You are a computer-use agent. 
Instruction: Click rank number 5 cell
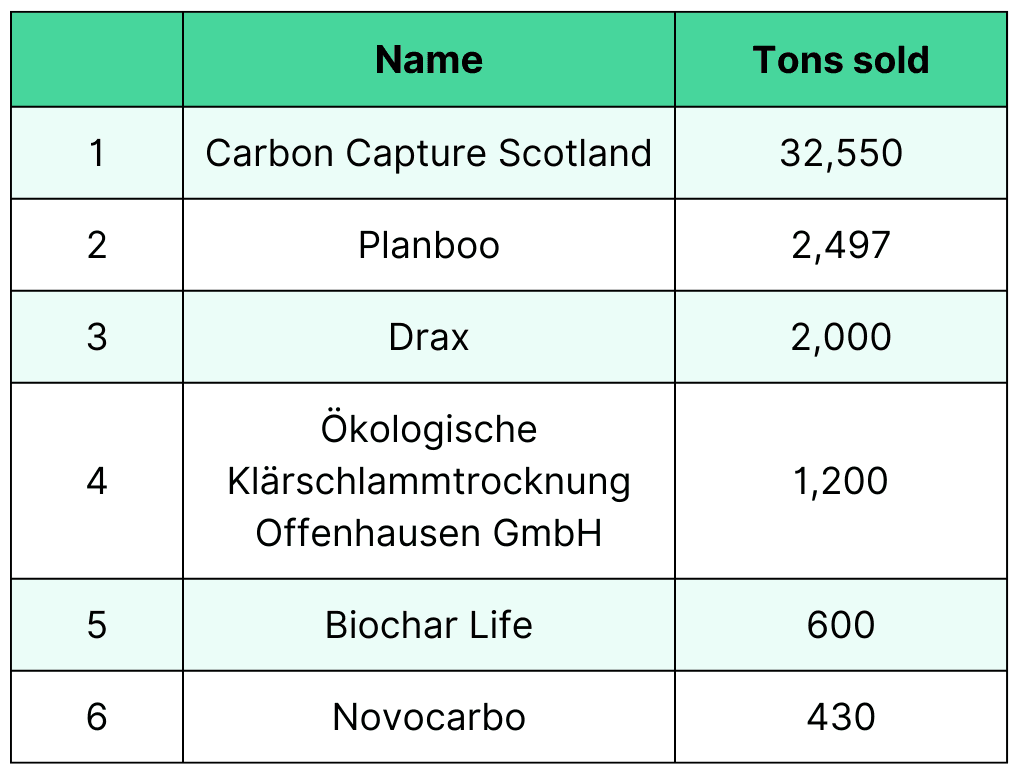(x=97, y=625)
